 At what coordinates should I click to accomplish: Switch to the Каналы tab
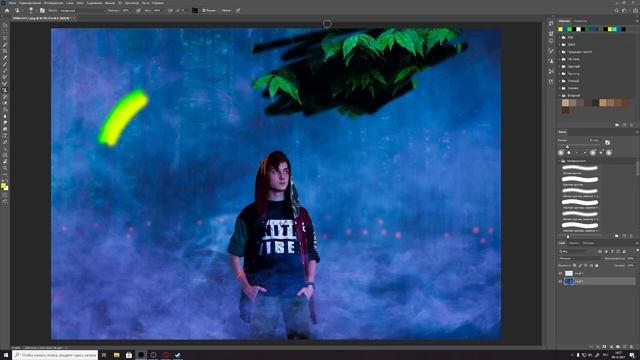click(x=574, y=243)
